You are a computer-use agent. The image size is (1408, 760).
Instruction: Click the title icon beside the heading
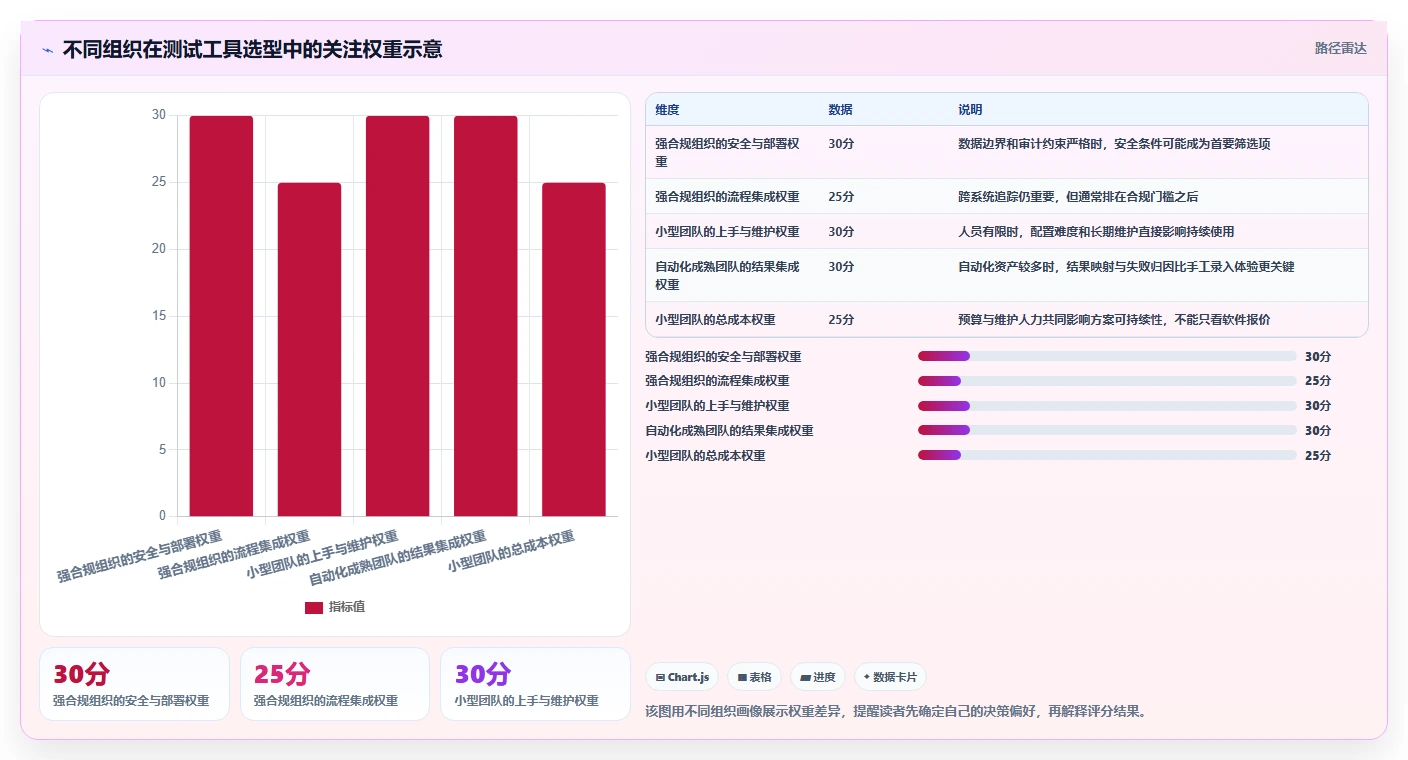[x=47, y=50]
